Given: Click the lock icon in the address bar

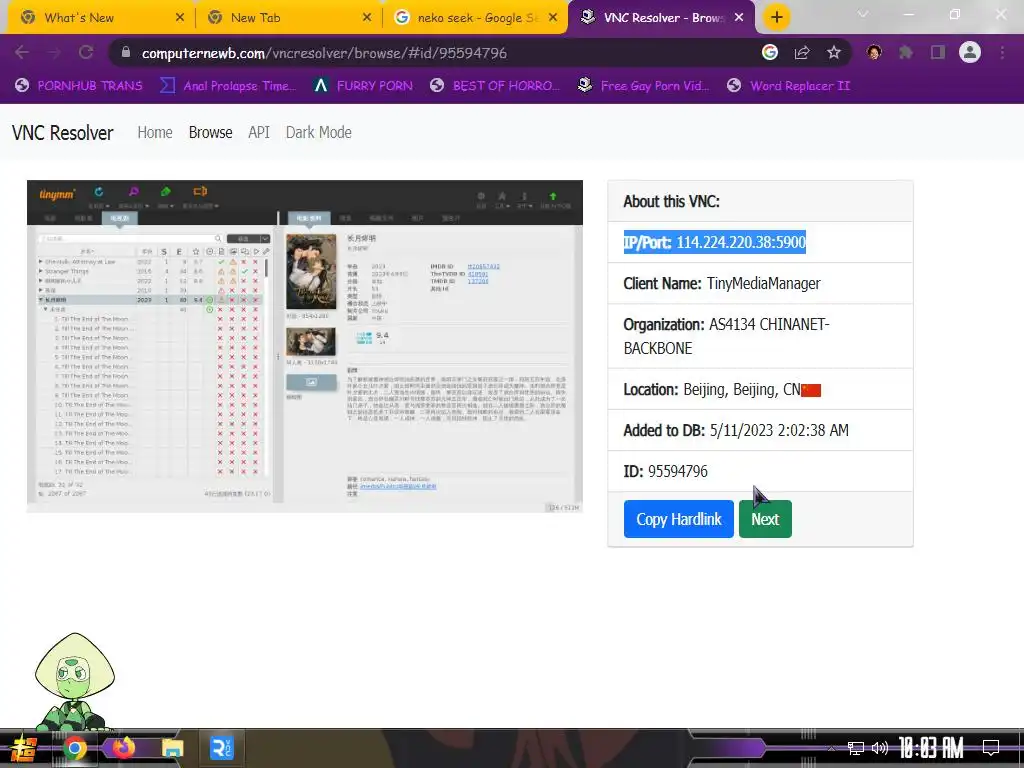Looking at the screenshot, I should pos(126,53).
